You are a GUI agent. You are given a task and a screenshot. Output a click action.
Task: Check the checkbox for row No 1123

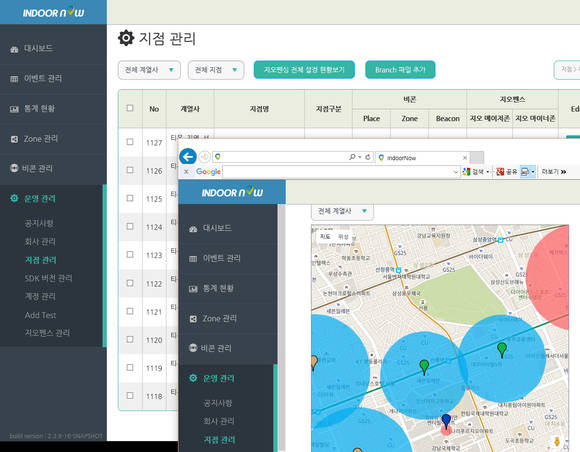click(130, 254)
